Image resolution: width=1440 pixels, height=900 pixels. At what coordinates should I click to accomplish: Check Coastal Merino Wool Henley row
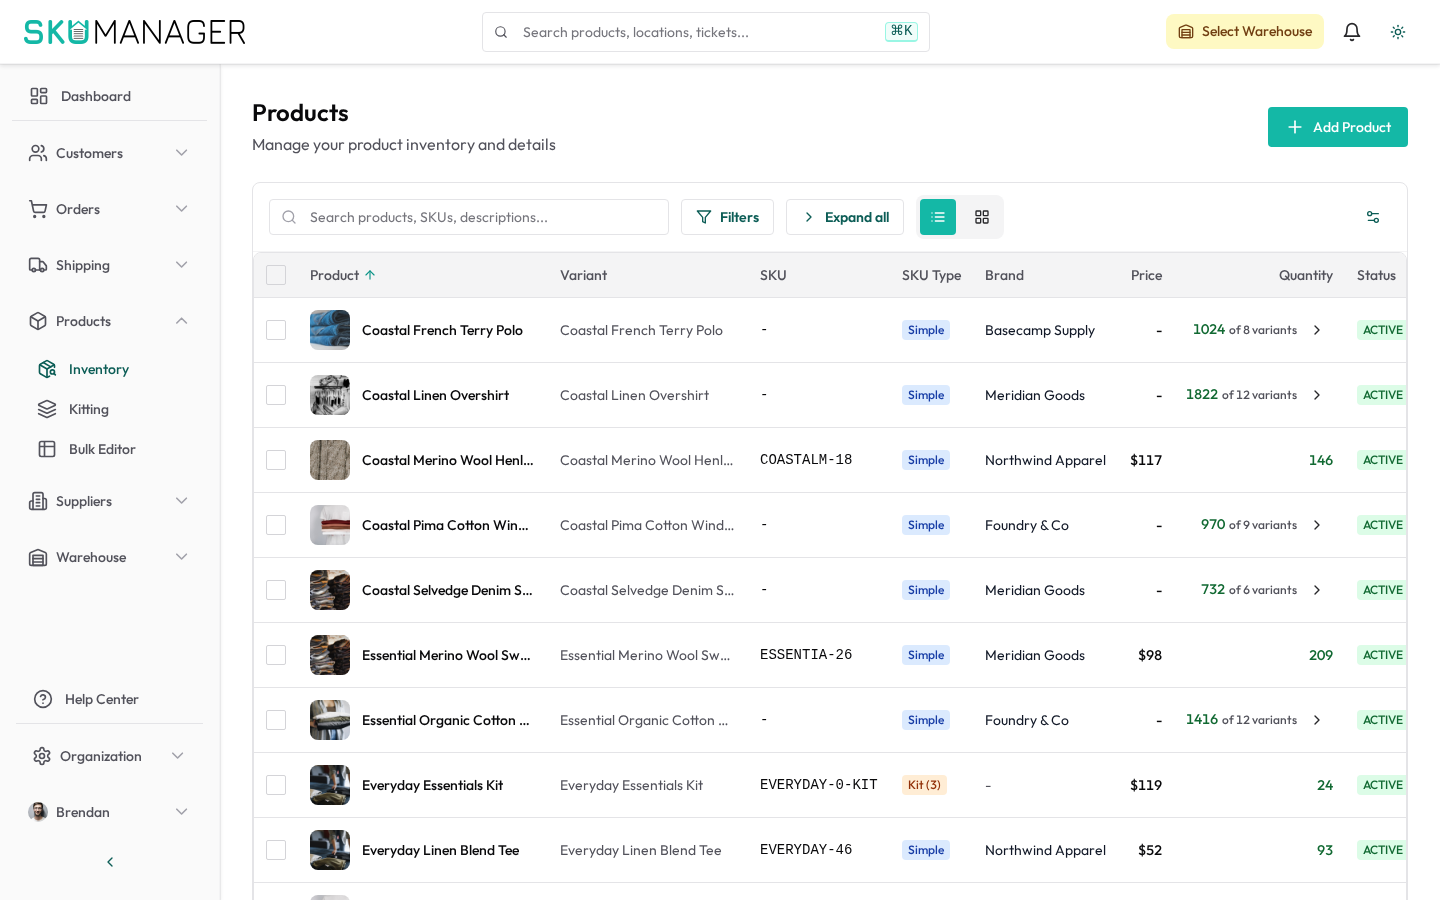click(x=276, y=460)
